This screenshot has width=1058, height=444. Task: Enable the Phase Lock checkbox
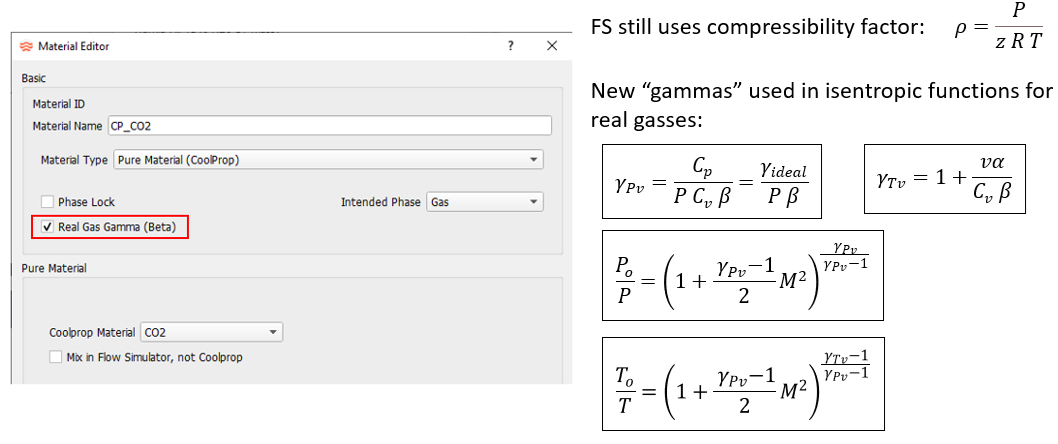click(47, 202)
